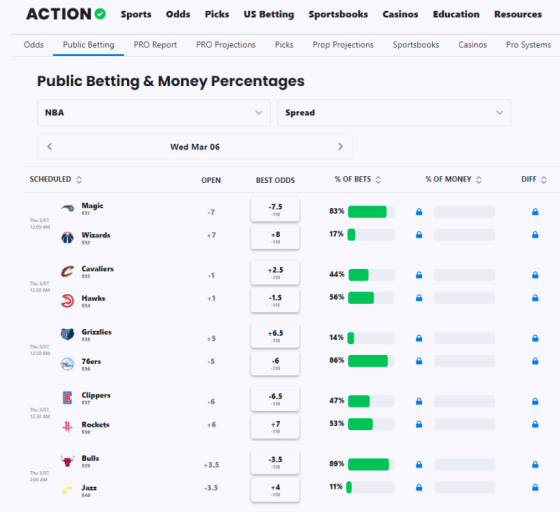Sort by % OF BETS column
Viewport: 560px width, 512px height.
pyautogui.click(x=358, y=179)
